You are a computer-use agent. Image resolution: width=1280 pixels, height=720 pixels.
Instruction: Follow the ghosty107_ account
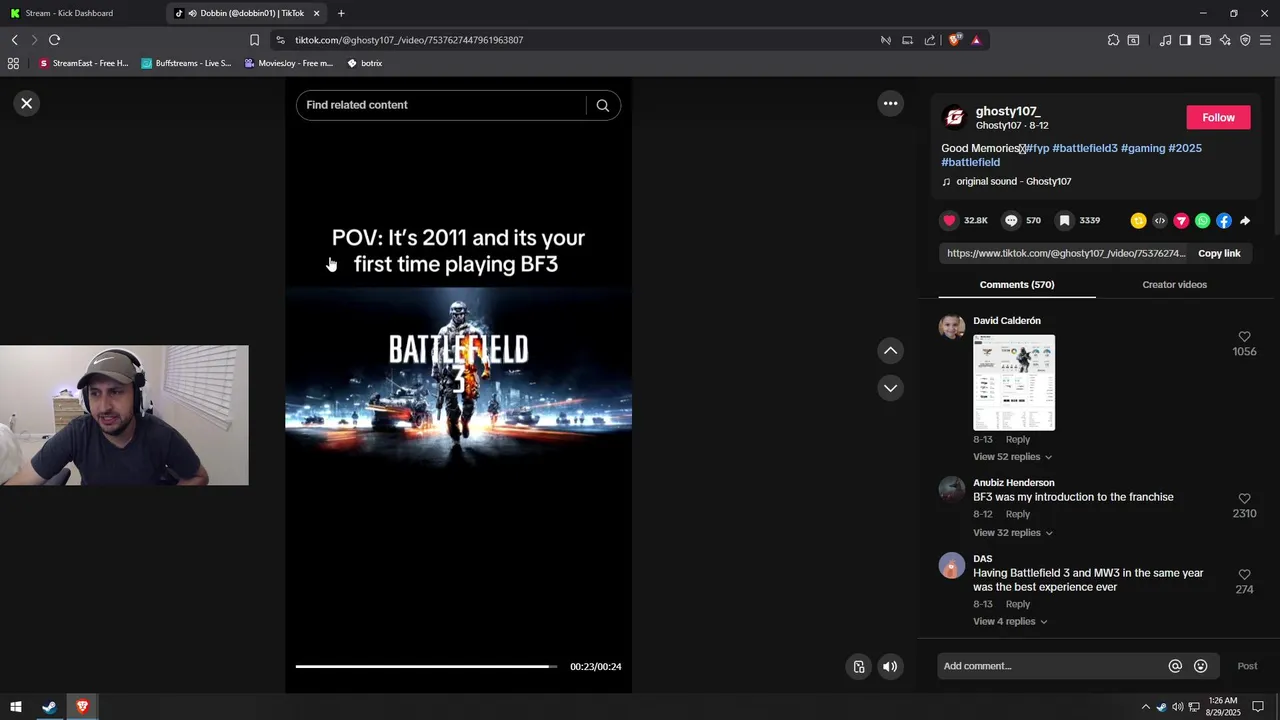[1218, 118]
